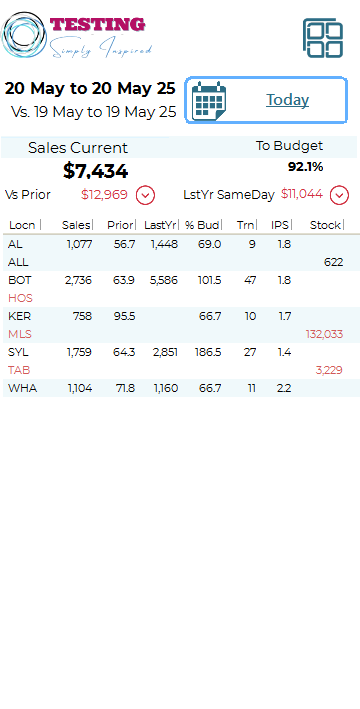Click the LastYr column header

(161, 225)
